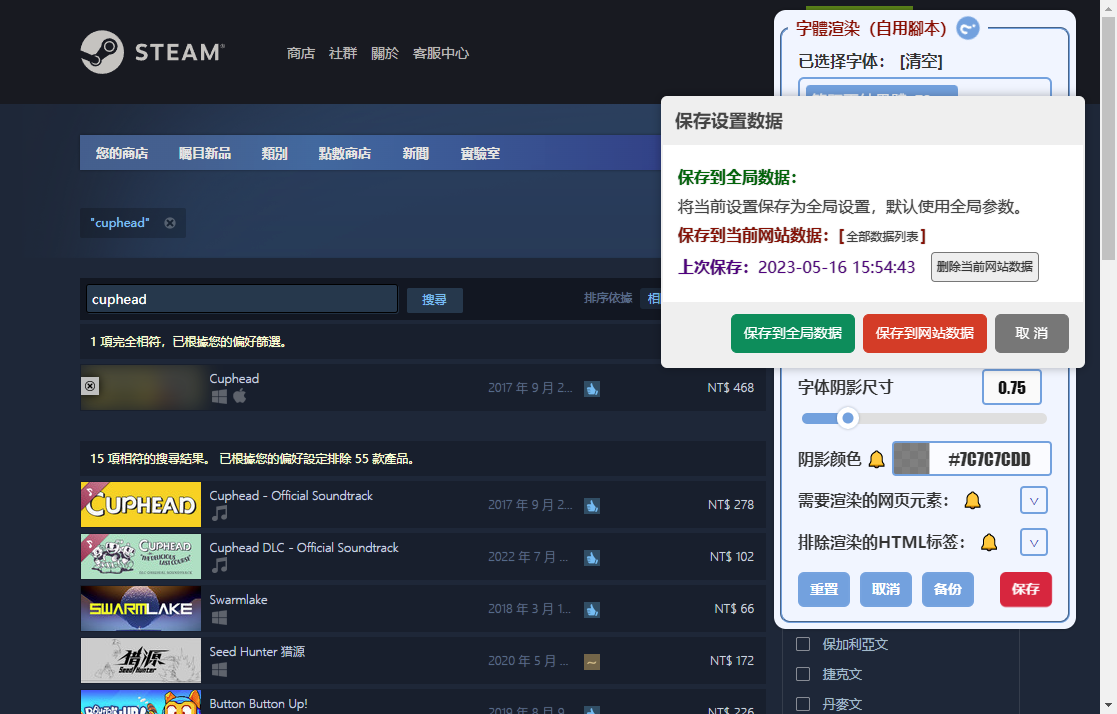Click the thumbs-up review icon on Cuphead row
The height and width of the screenshot is (714, 1117).
[x=592, y=388]
